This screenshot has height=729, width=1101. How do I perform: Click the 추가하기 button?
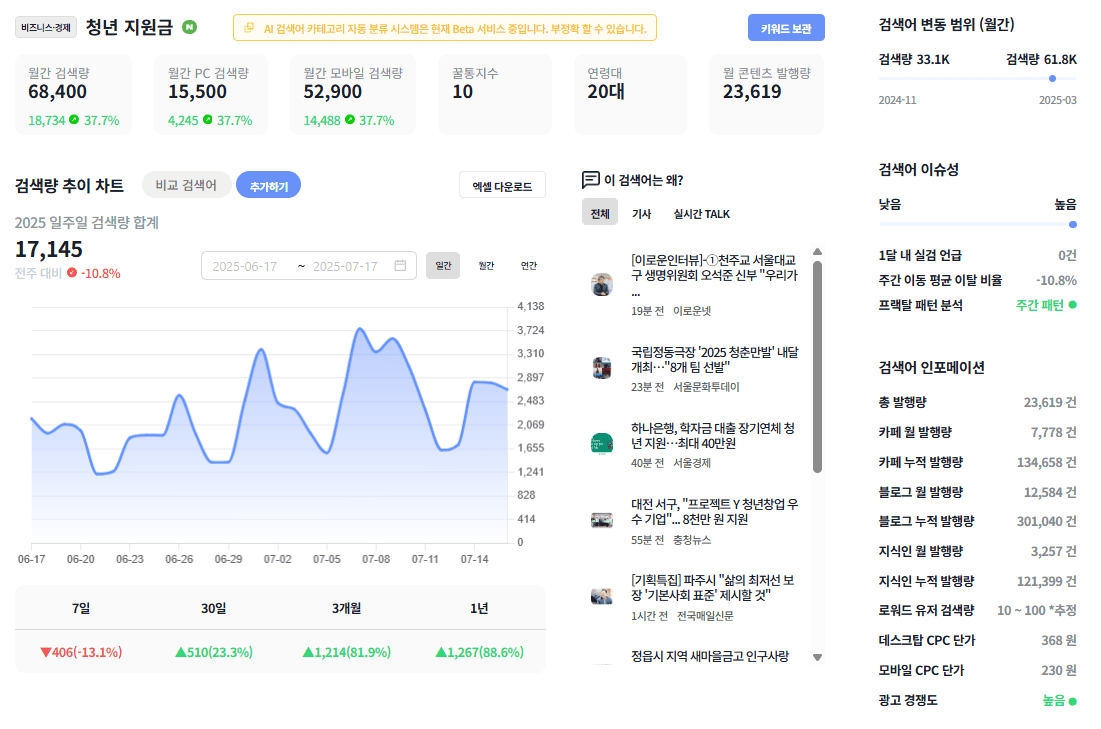click(268, 185)
